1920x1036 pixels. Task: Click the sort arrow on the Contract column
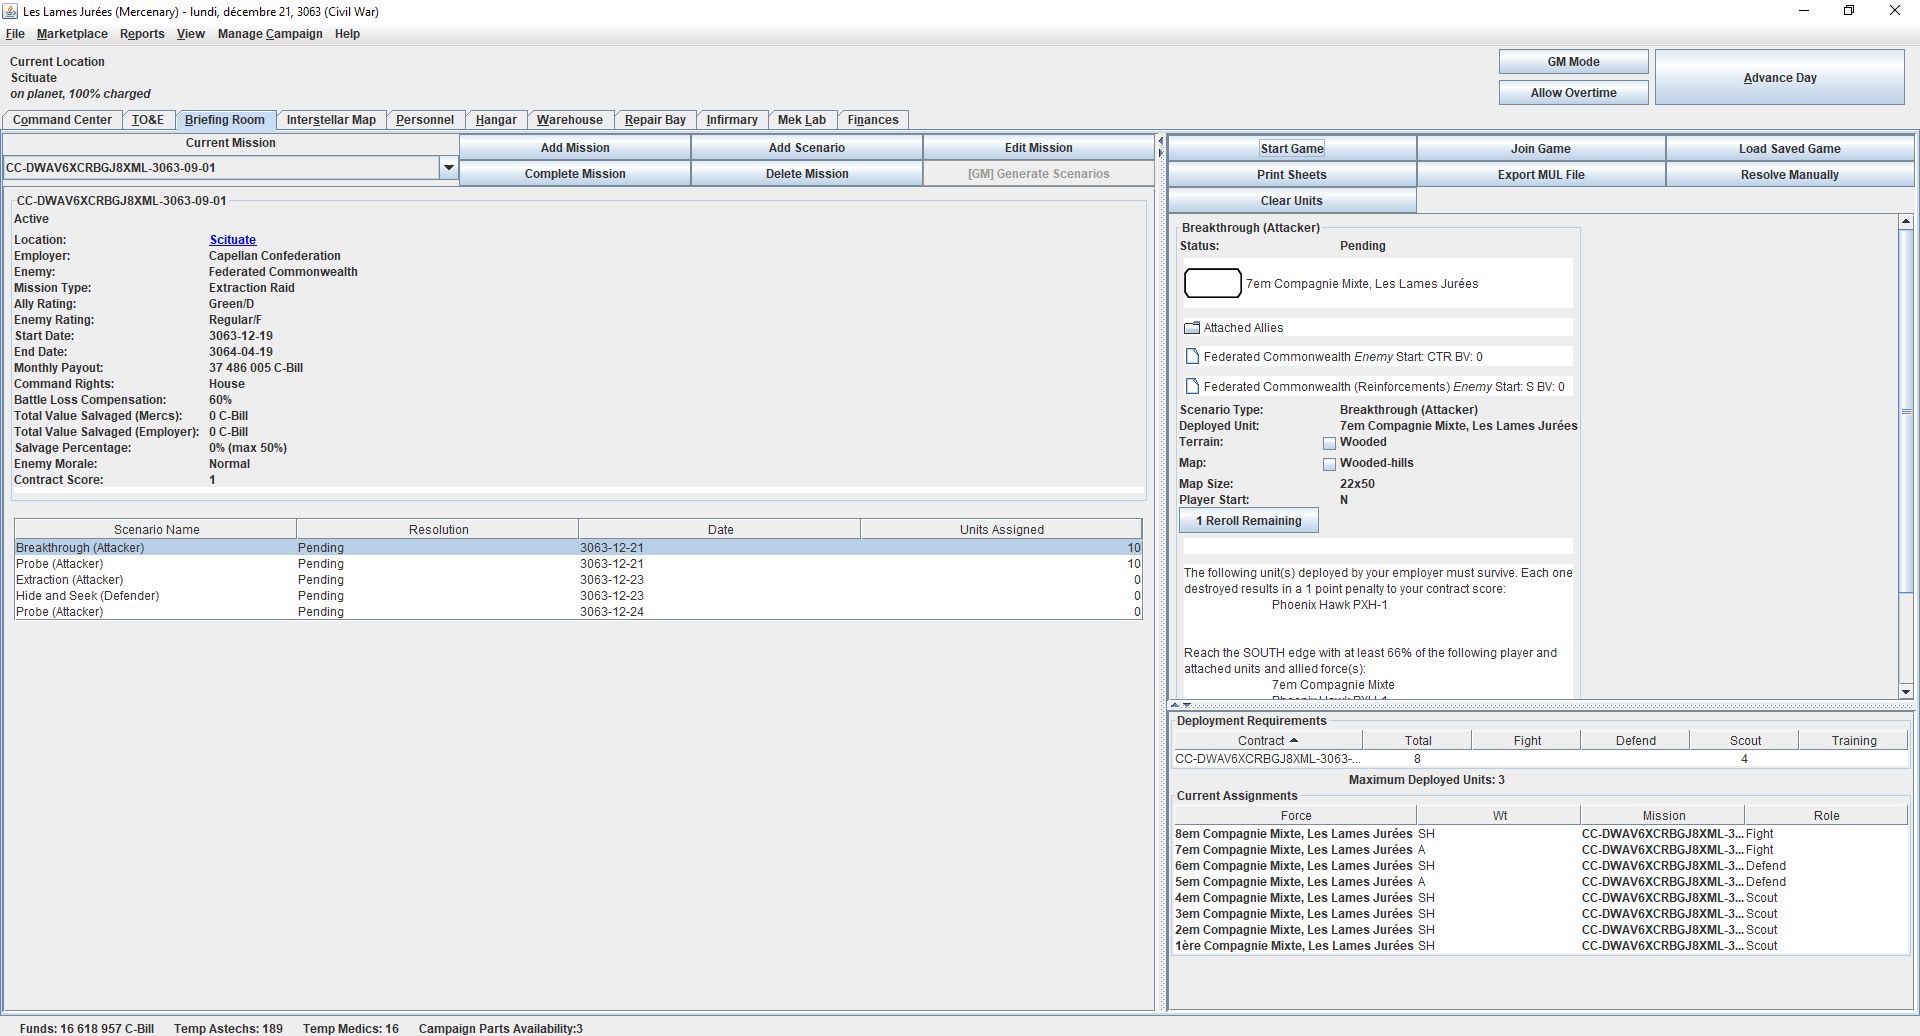(1294, 740)
